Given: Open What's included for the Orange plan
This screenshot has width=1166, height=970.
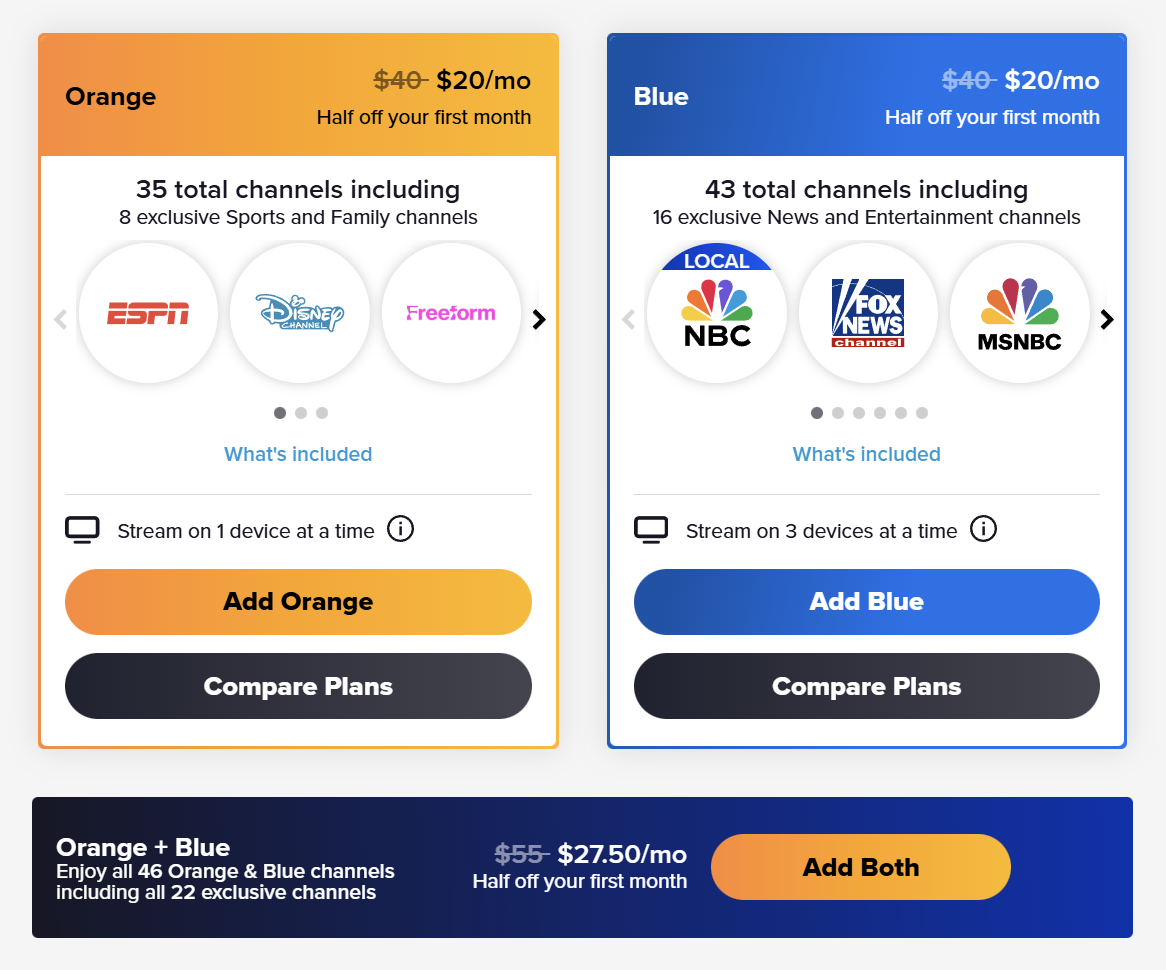Looking at the screenshot, I should point(297,453).
